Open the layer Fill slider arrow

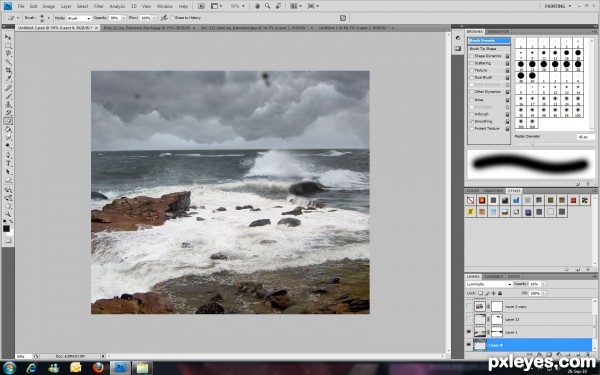(x=544, y=293)
